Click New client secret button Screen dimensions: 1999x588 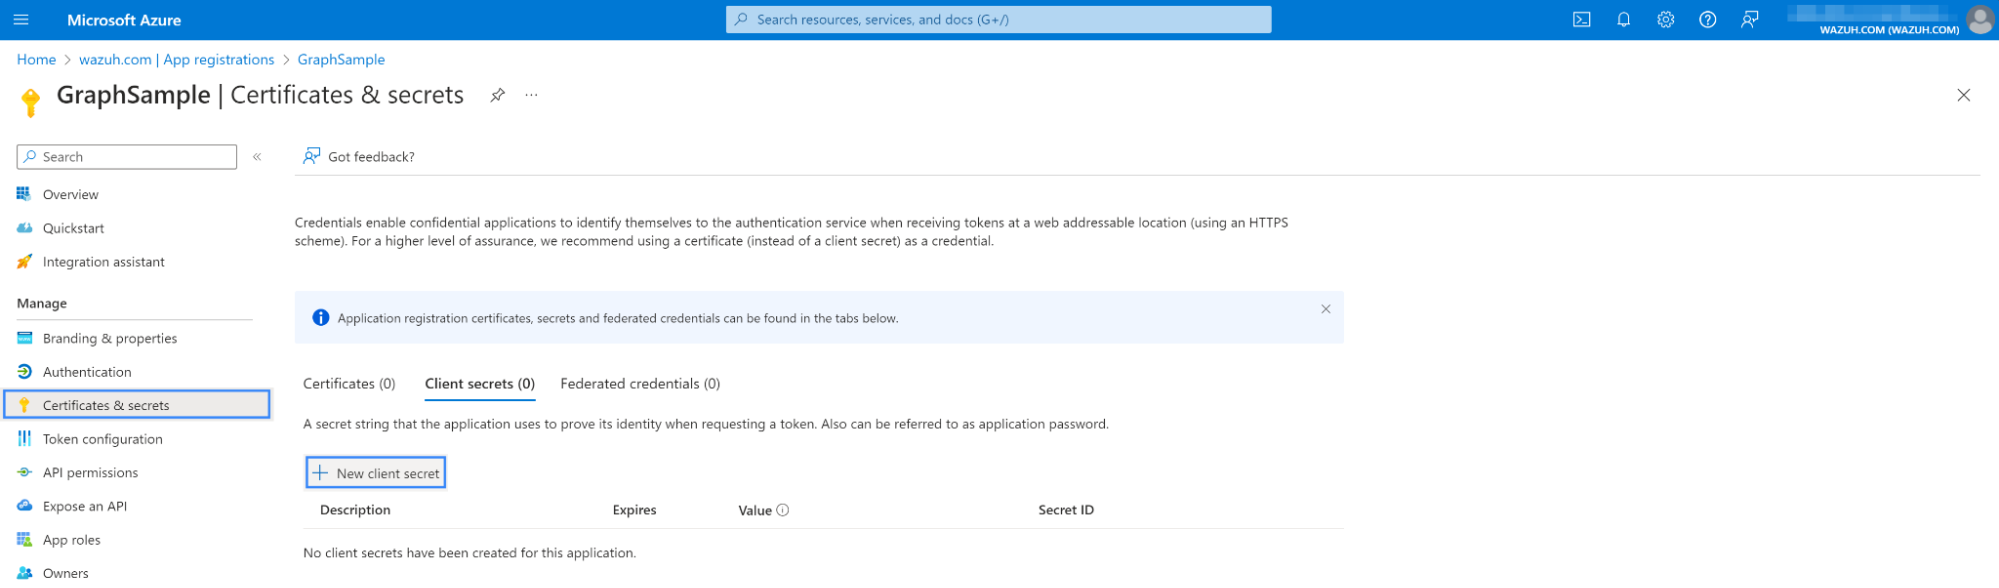click(x=376, y=473)
